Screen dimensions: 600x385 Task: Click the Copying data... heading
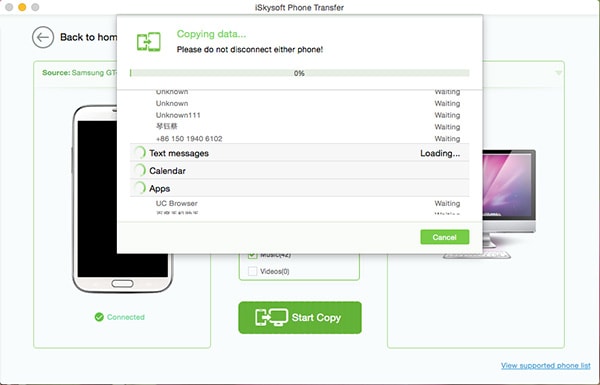point(211,34)
